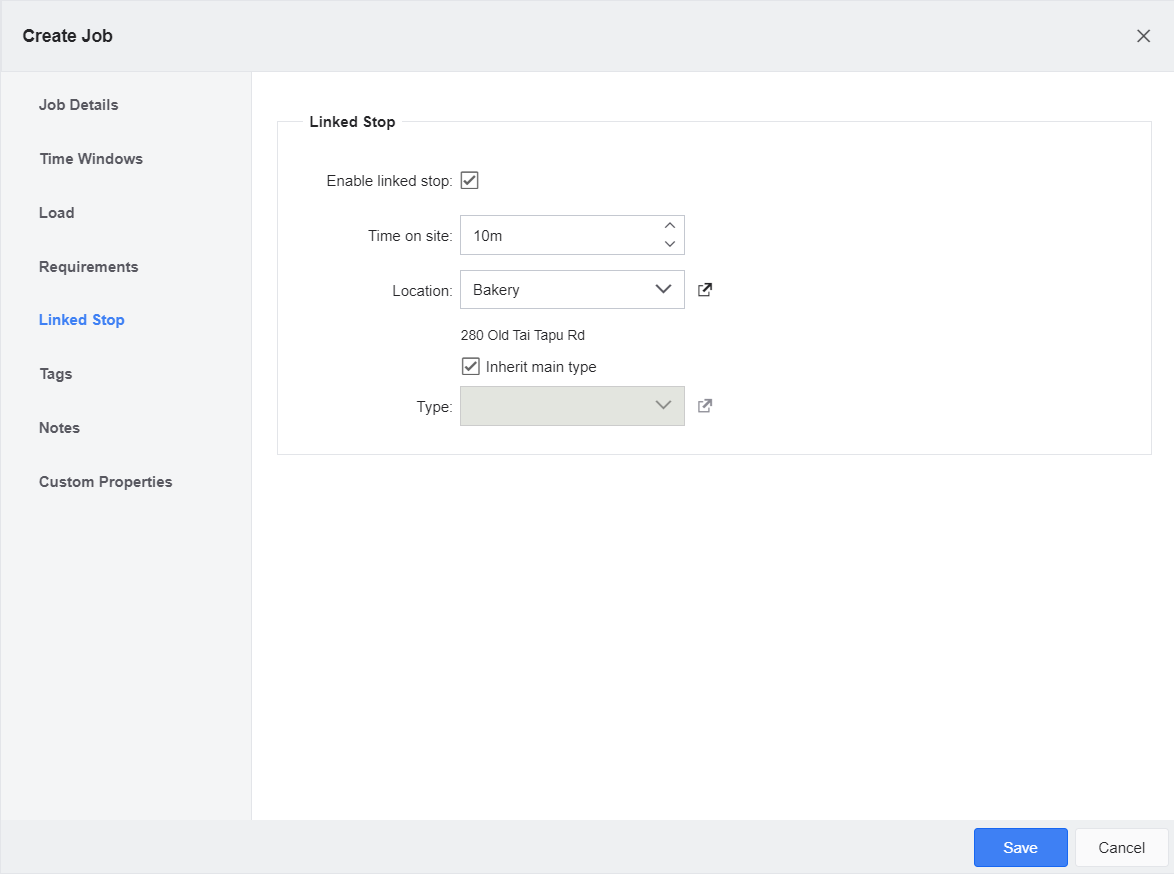The image size is (1174, 874).
Task: Open the Type external link icon
Action: click(705, 406)
